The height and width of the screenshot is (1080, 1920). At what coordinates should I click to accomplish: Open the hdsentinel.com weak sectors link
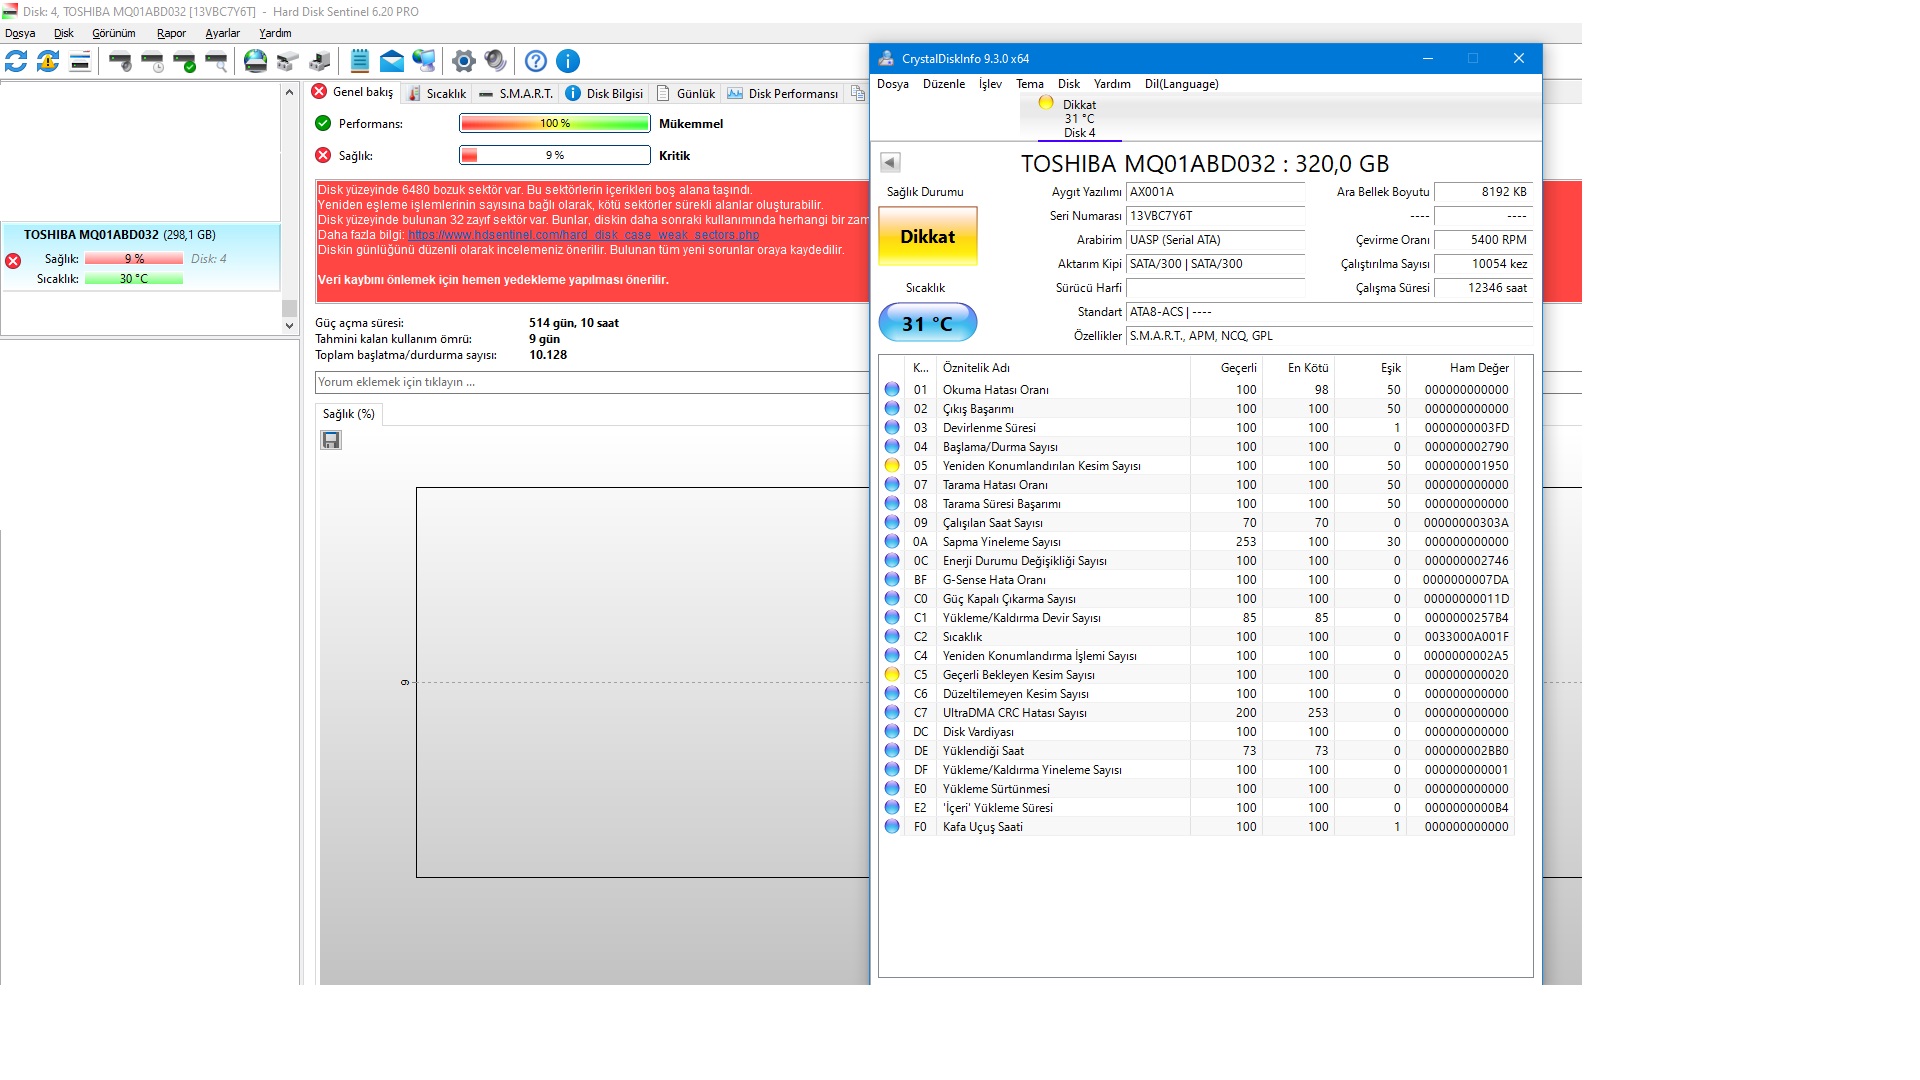click(584, 235)
